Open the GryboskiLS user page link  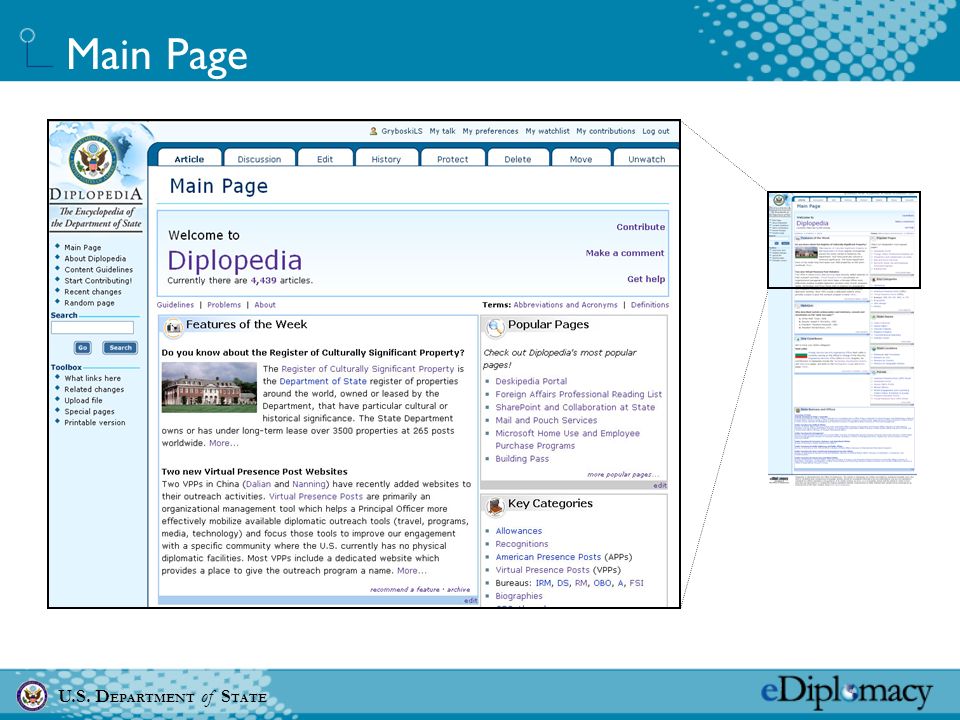click(402, 131)
